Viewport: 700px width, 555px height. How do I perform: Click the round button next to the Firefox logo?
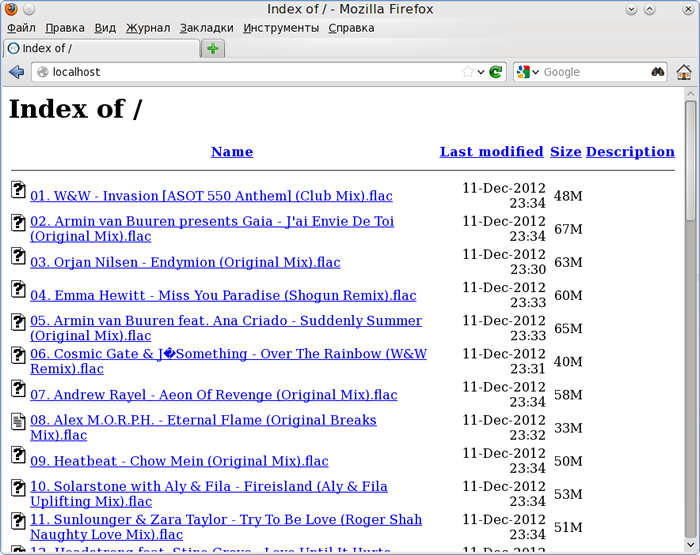click(x=29, y=9)
